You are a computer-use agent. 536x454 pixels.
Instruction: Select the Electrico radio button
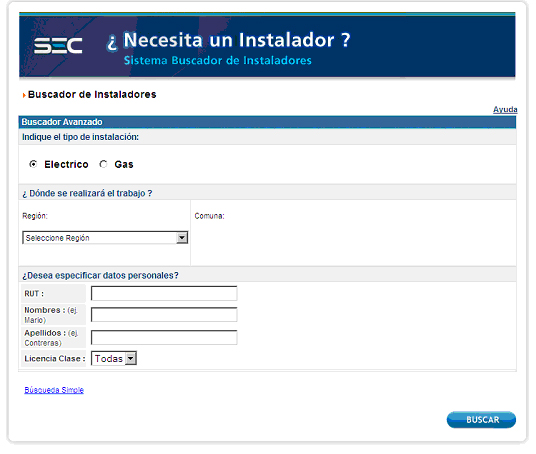[x=33, y=164]
